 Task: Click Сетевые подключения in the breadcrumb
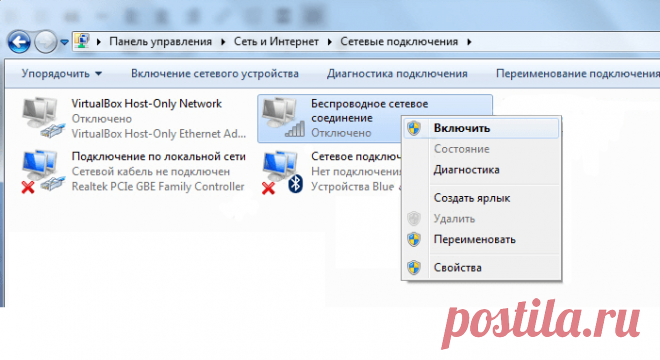[399, 42]
